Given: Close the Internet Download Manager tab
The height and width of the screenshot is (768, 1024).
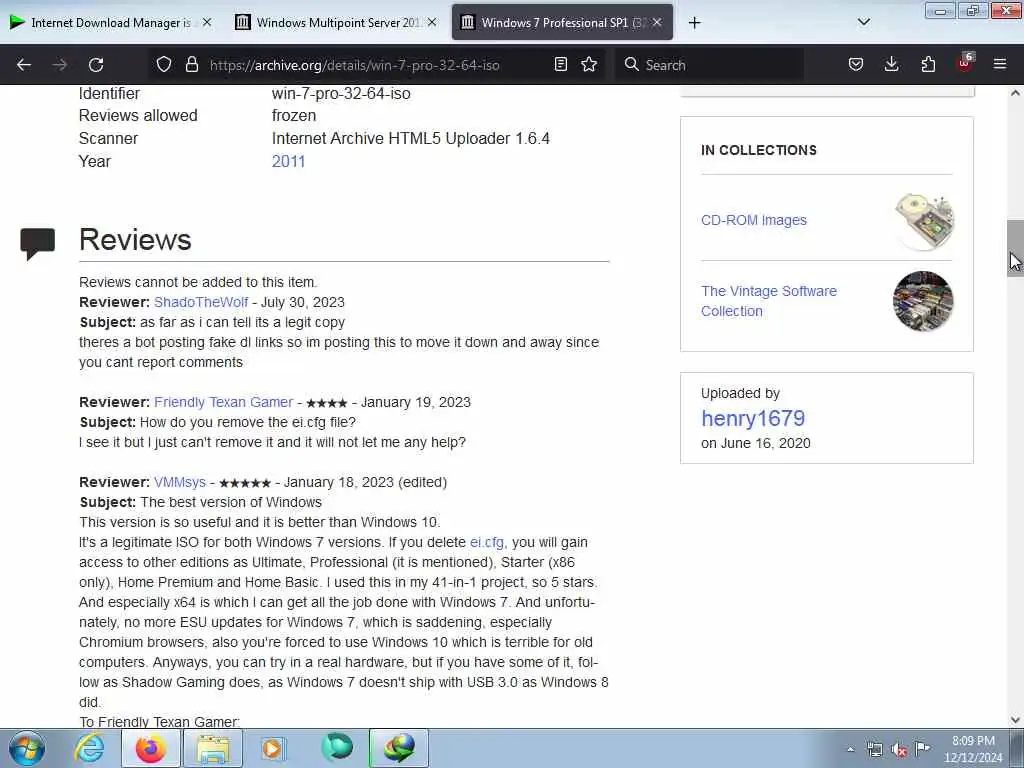Looking at the screenshot, I should (x=207, y=22).
